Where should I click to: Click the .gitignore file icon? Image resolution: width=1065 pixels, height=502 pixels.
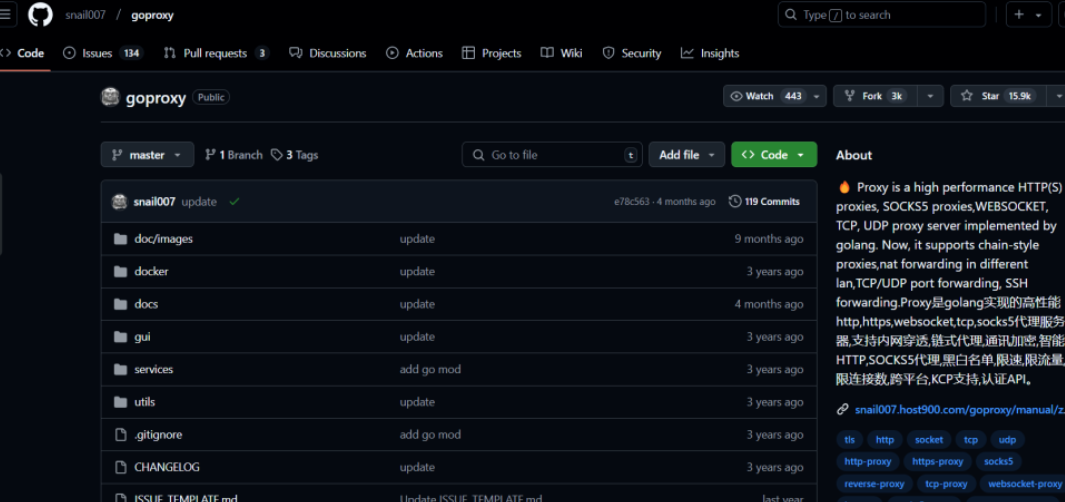121,435
